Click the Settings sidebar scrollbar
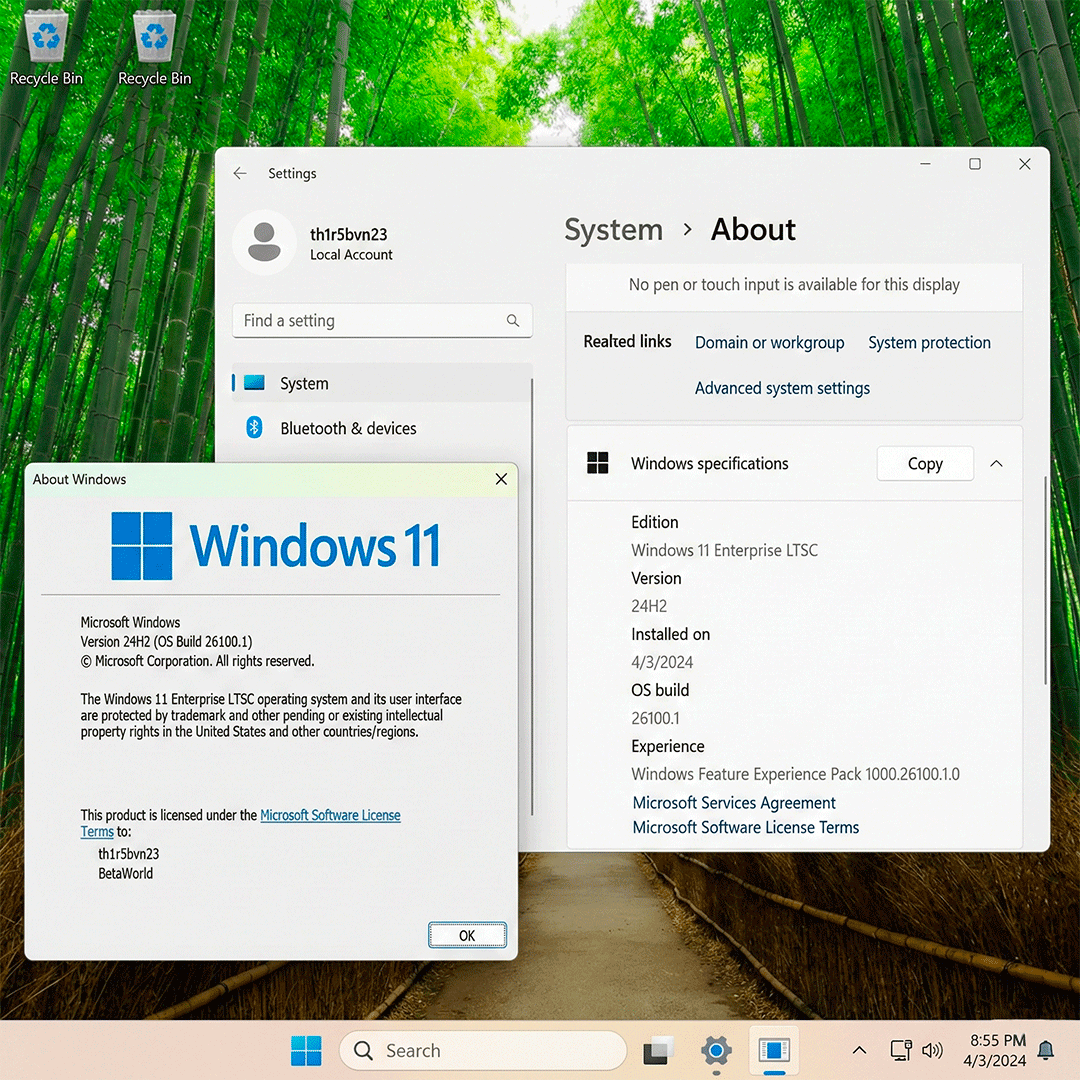Screen dimensions: 1080x1080 pyautogui.click(x=532, y=596)
